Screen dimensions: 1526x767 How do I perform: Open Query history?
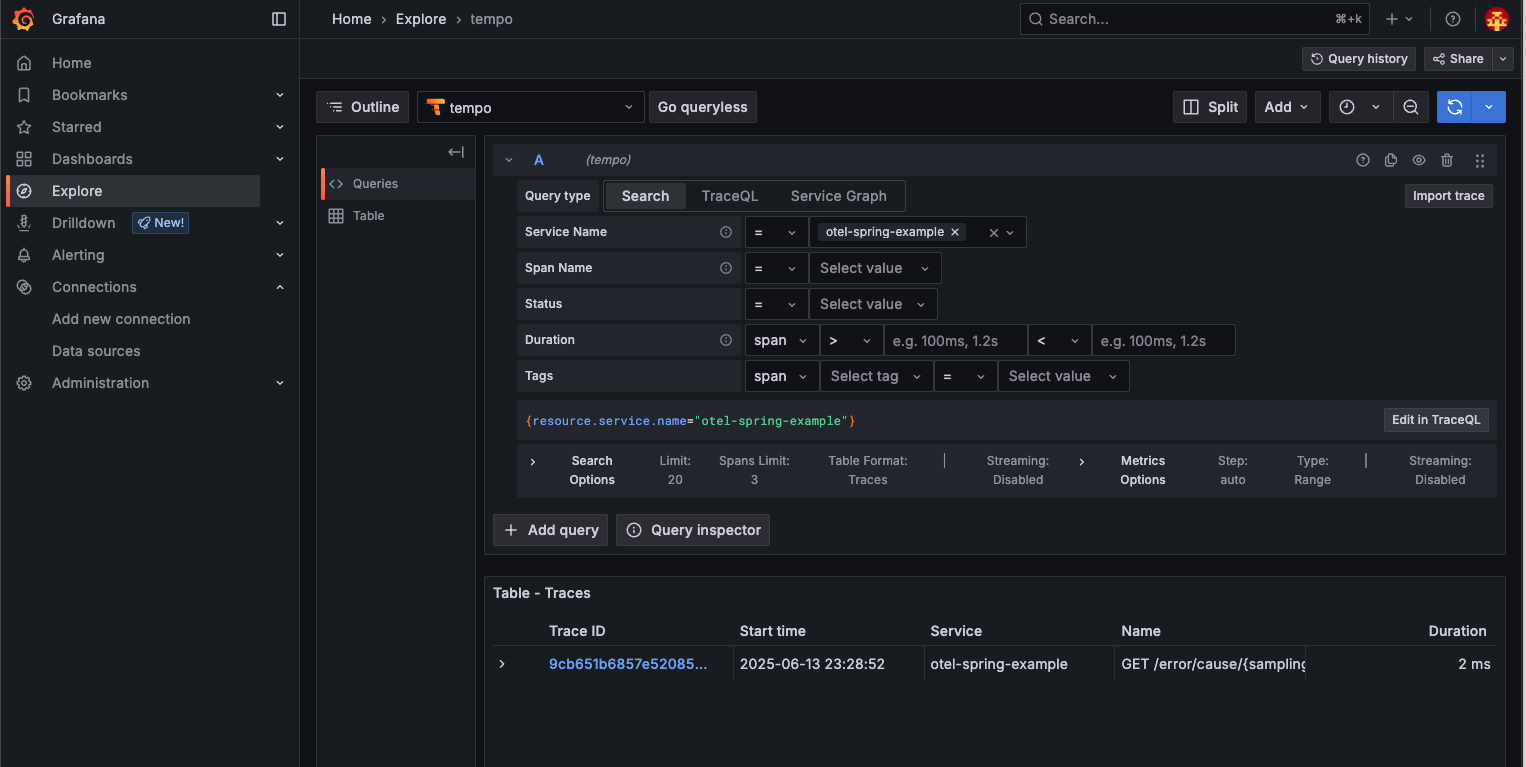(1359, 59)
